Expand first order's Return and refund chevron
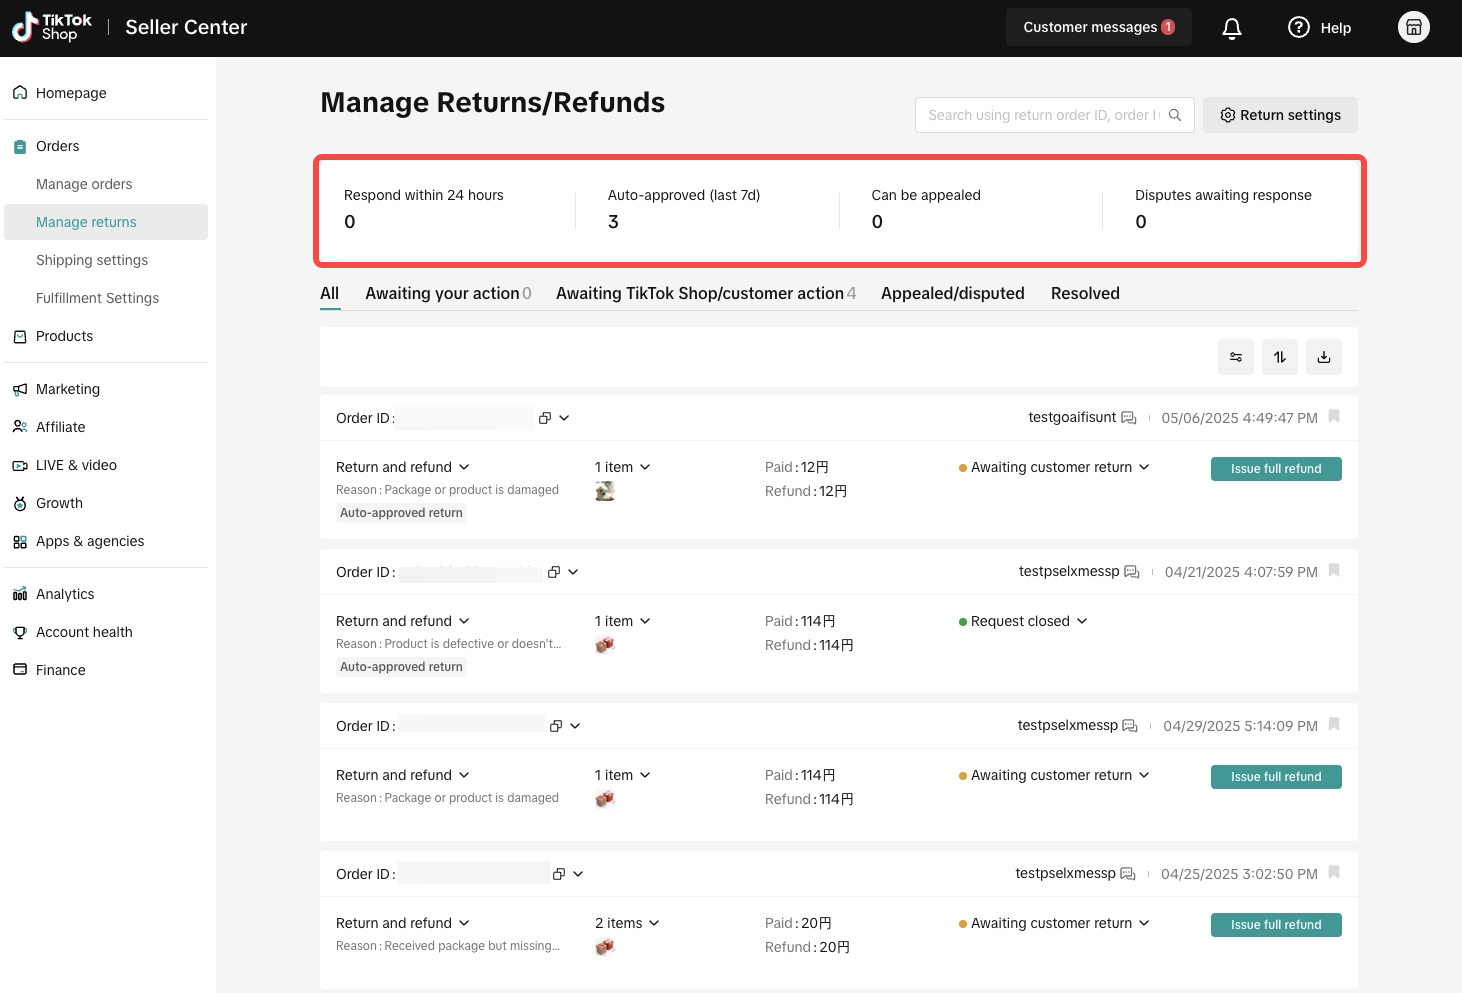The height and width of the screenshot is (993, 1462). point(464,467)
